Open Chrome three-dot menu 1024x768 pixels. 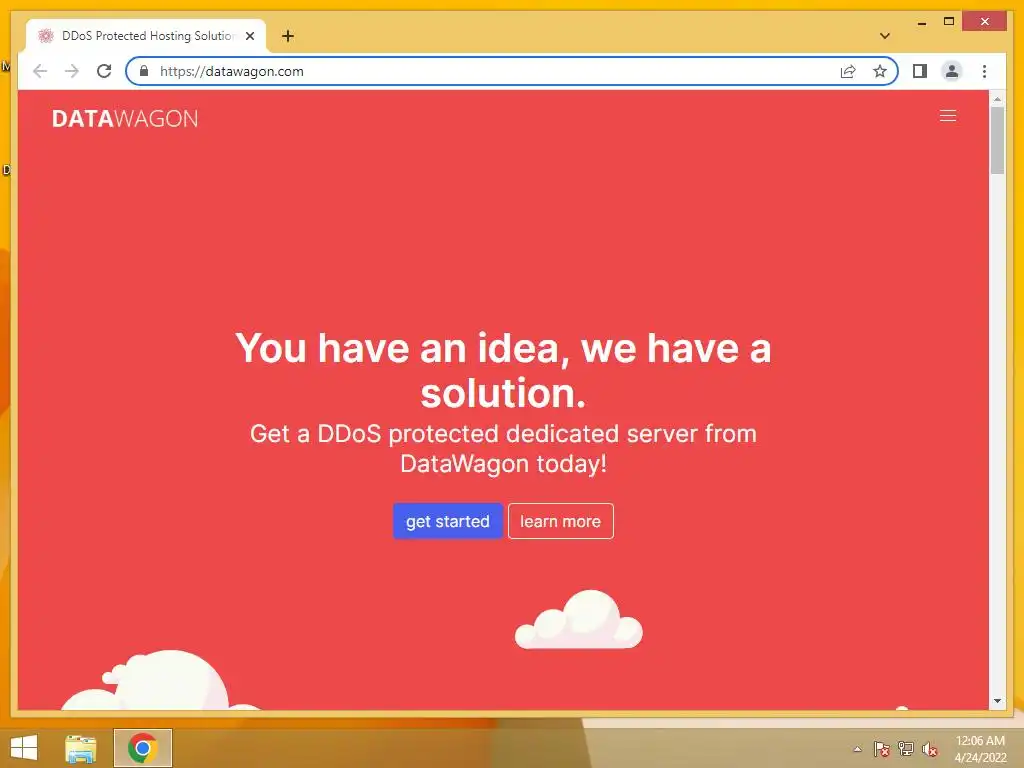[x=984, y=71]
